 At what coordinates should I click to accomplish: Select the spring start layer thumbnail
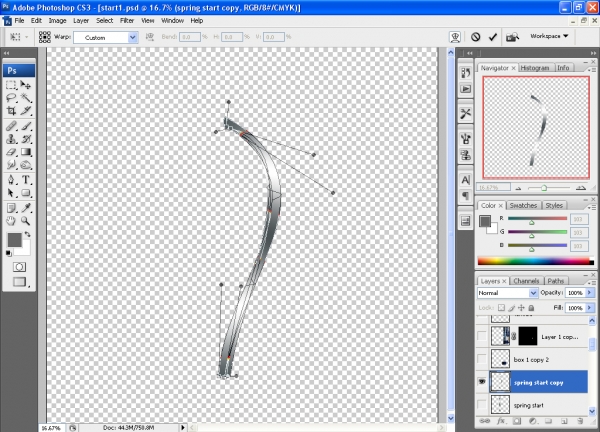(500, 404)
